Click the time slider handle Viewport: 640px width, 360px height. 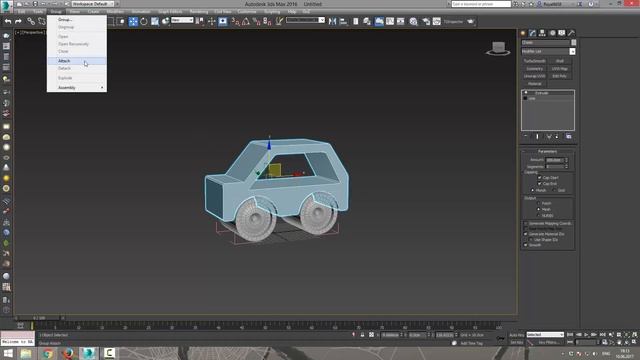40,318
